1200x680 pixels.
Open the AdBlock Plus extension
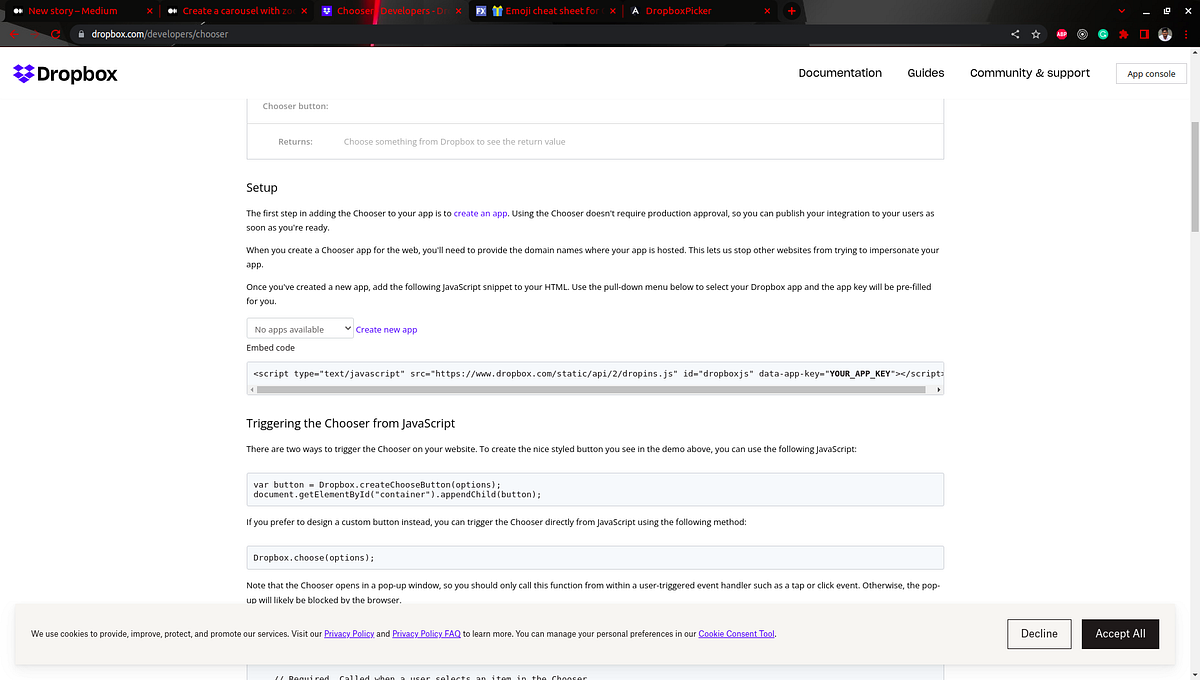tap(1061, 34)
